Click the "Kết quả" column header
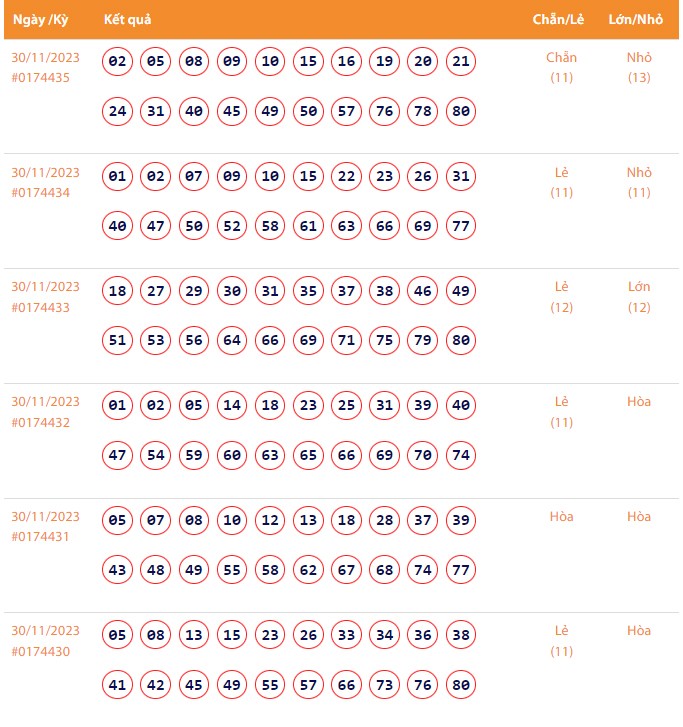Viewport: 683px width, 727px height. point(127,20)
